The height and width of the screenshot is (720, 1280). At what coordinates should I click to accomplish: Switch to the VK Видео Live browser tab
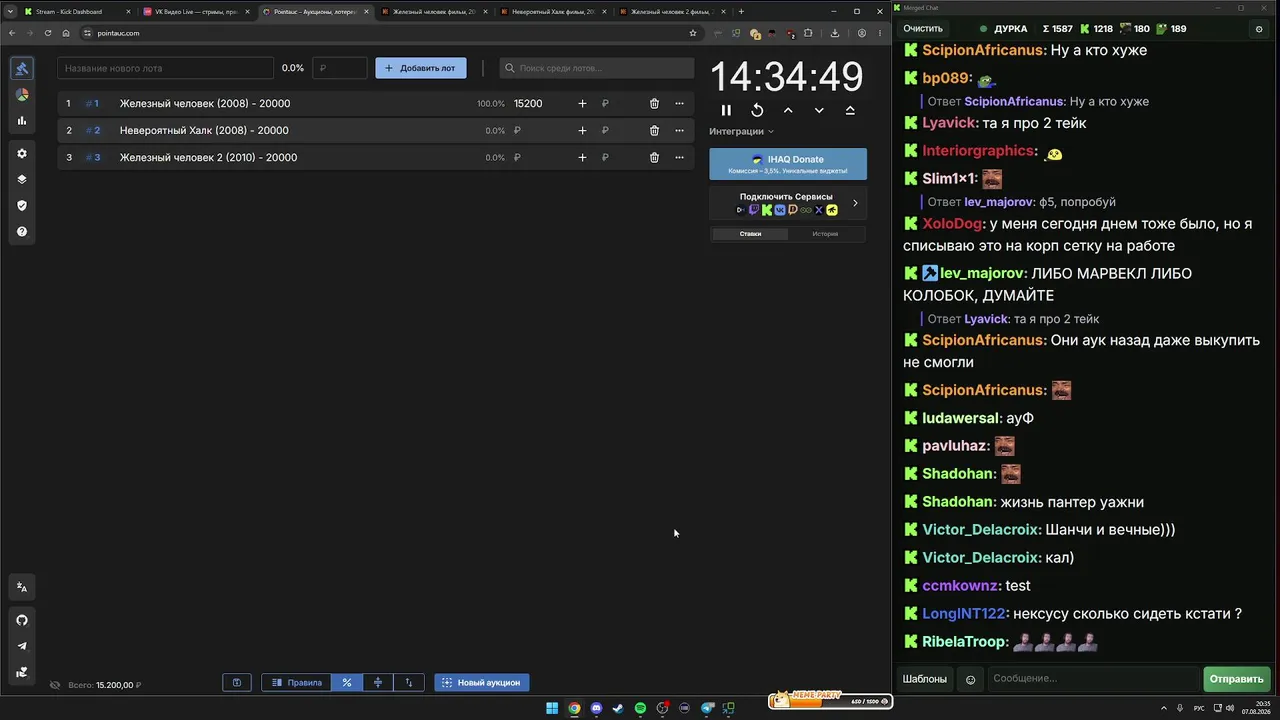pyautogui.click(x=196, y=11)
